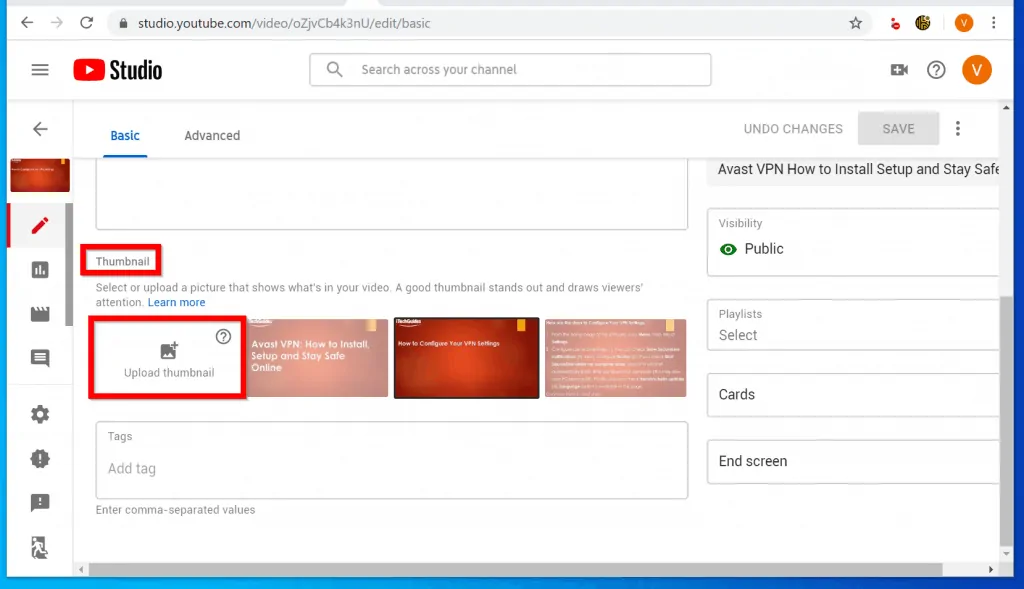
Task: Open Comments from the sidebar
Action: tap(40, 358)
